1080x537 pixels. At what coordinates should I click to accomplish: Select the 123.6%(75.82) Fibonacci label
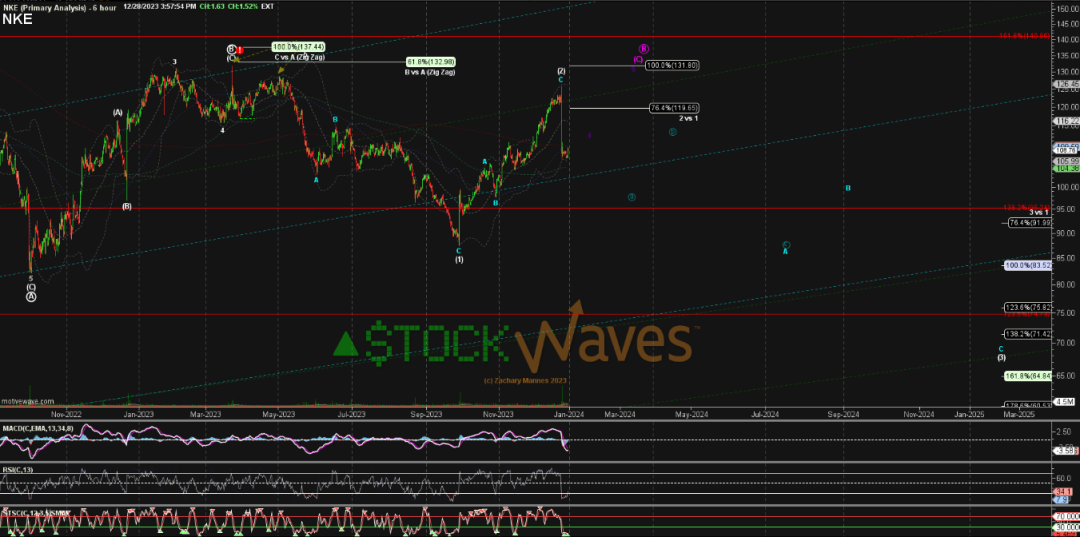click(x=1028, y=307)
